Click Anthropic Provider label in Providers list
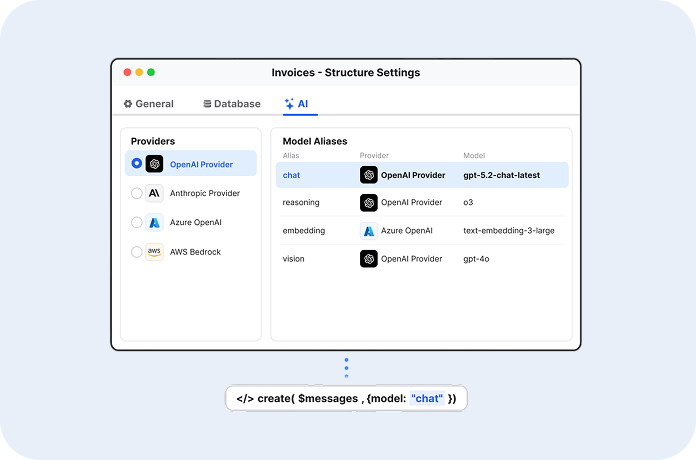This screenshot has height=460, width=696. coord(205,193)
